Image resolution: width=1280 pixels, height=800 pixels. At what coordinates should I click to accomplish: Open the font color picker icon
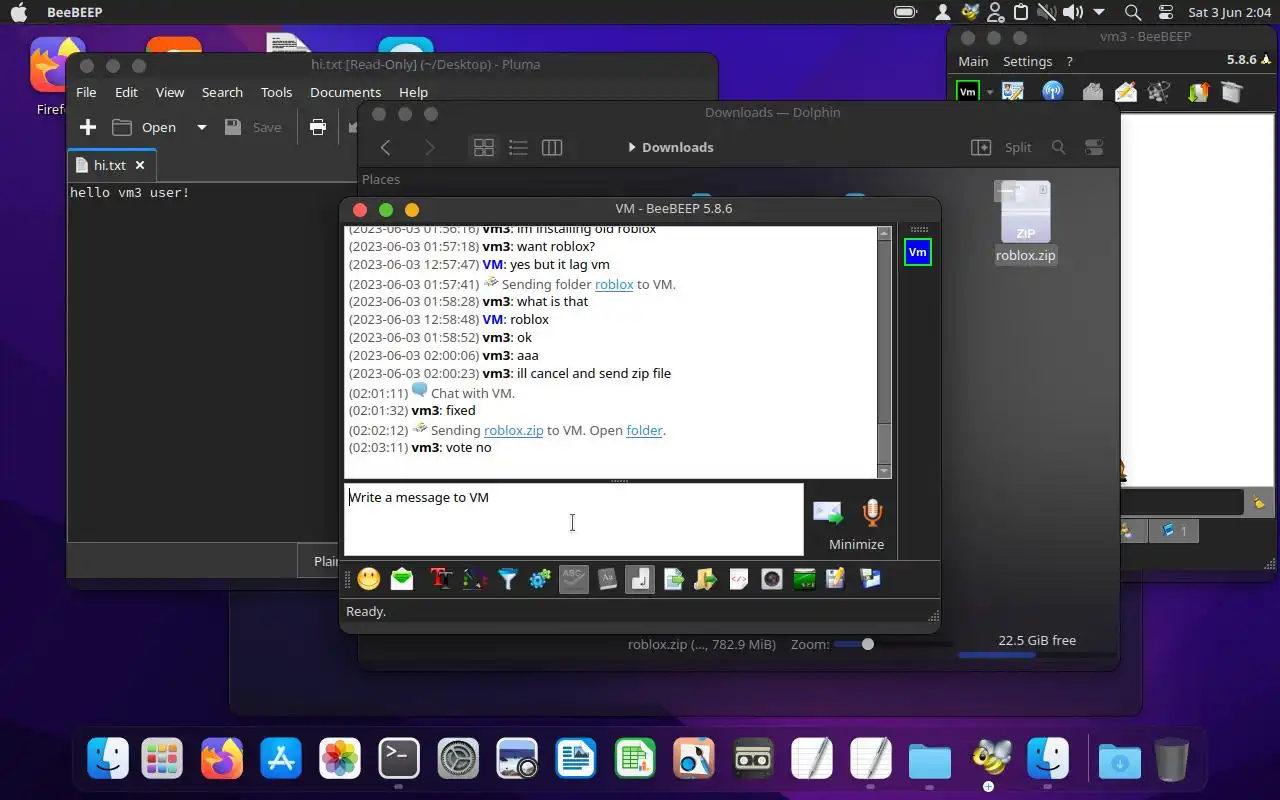coord(475,579)
